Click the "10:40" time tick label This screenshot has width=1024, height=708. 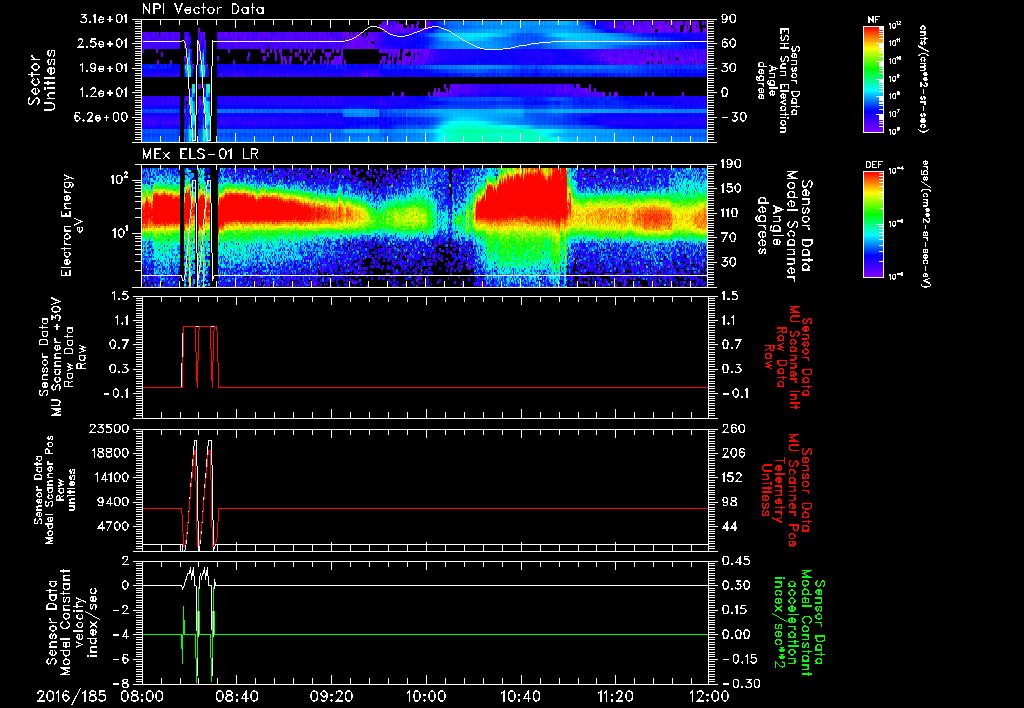pos(520,696)
